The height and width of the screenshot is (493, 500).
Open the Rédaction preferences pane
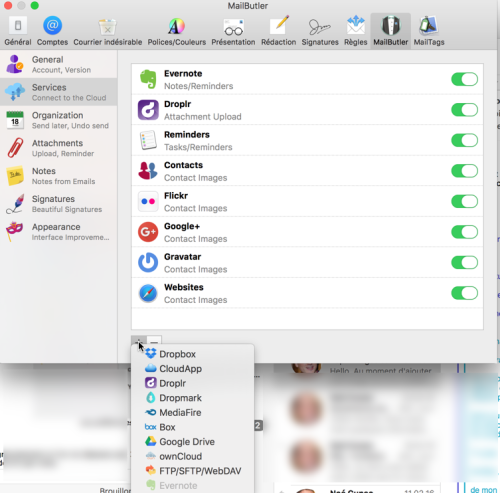pos(279,31)
